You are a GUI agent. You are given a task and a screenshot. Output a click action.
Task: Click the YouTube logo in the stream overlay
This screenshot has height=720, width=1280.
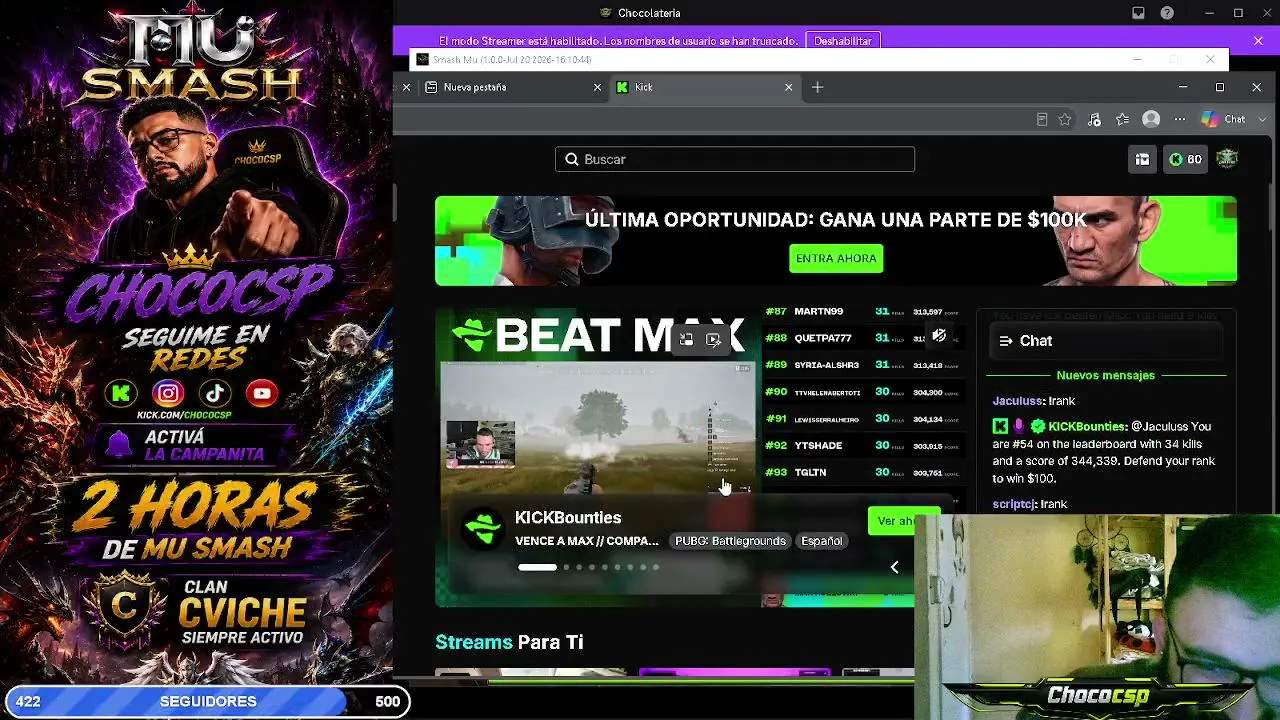tap(262, 393)
